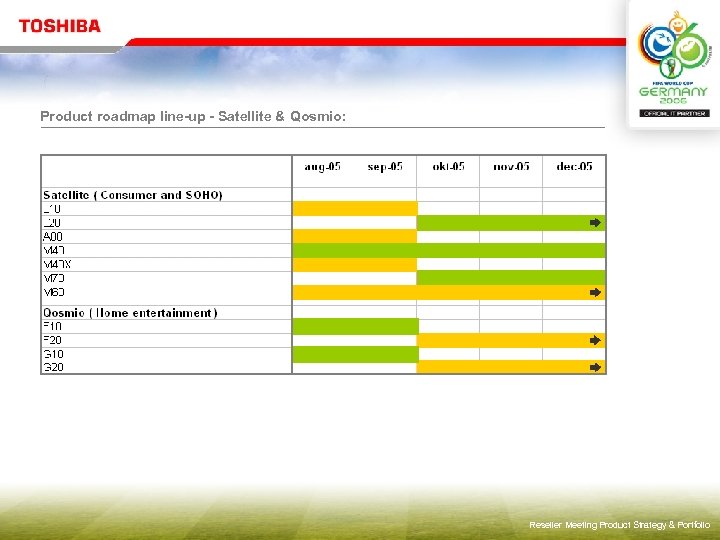Click the full-width yellow bar in the M60 row

[449, 292]
